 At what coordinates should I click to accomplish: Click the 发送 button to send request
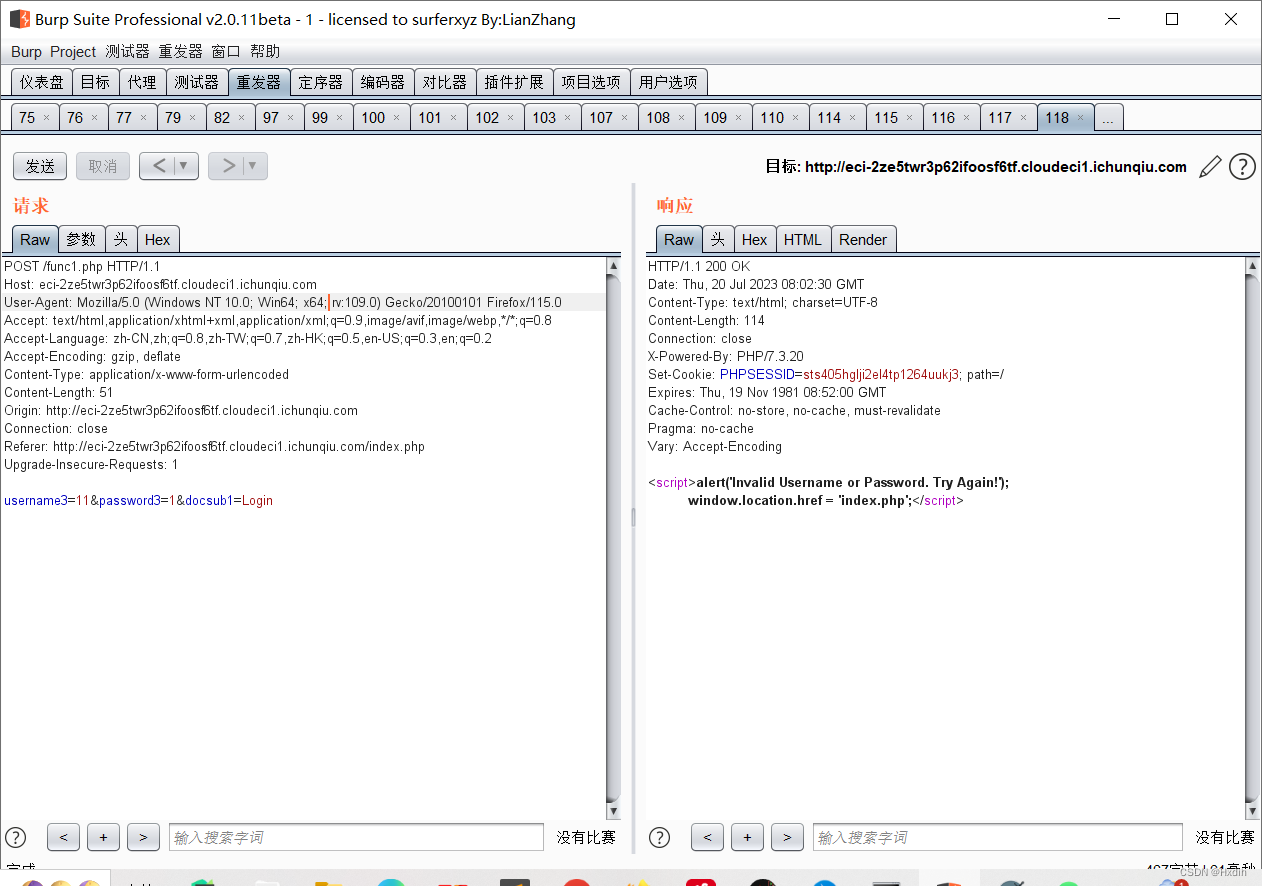(40, 166)
